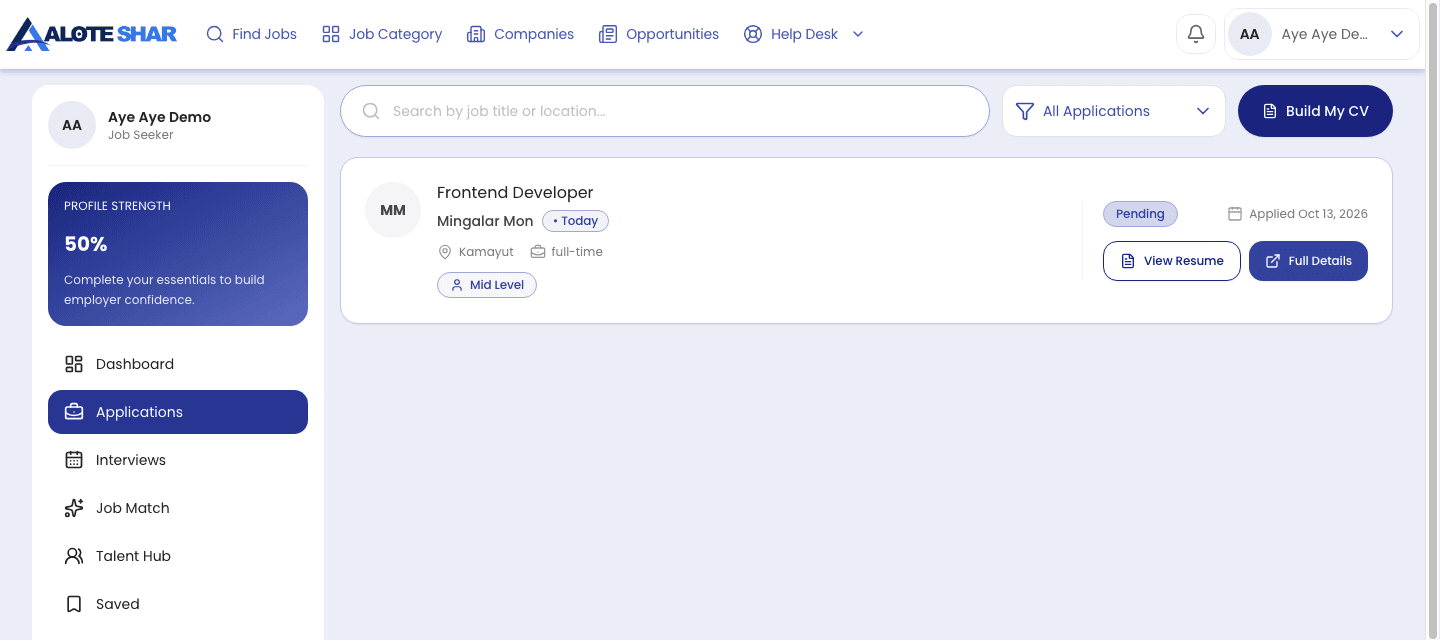
Task: Click the Saved bookmark icon
Action: [x=74, y=604]
